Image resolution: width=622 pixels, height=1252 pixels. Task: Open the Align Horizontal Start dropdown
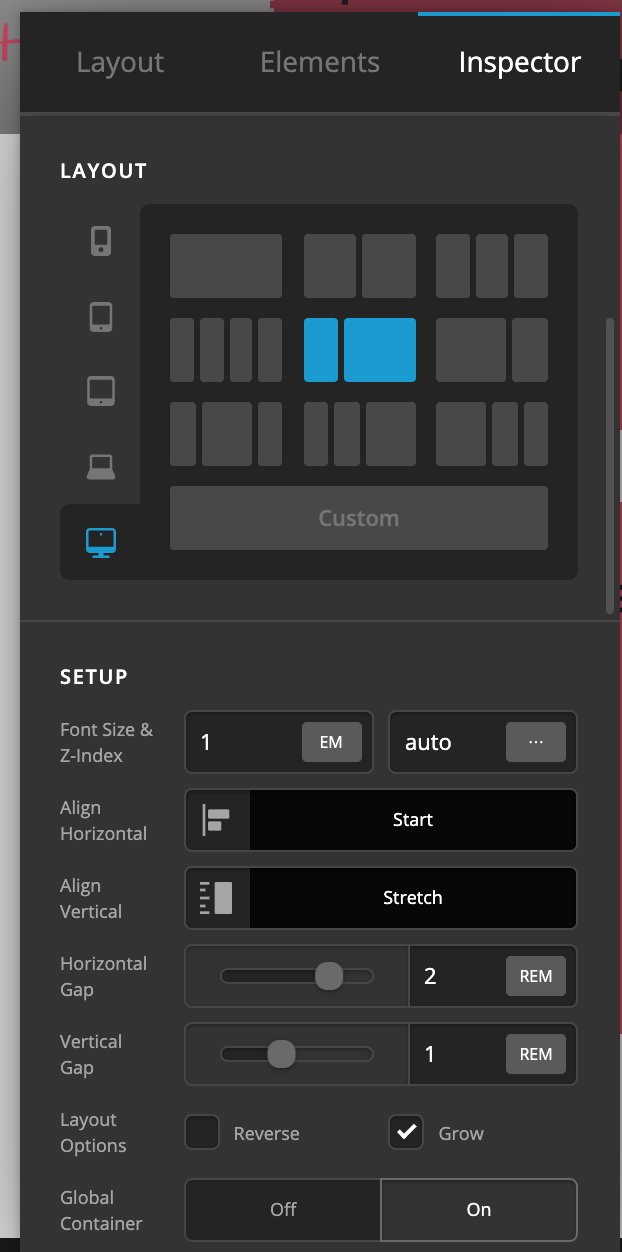click(412, 820)
